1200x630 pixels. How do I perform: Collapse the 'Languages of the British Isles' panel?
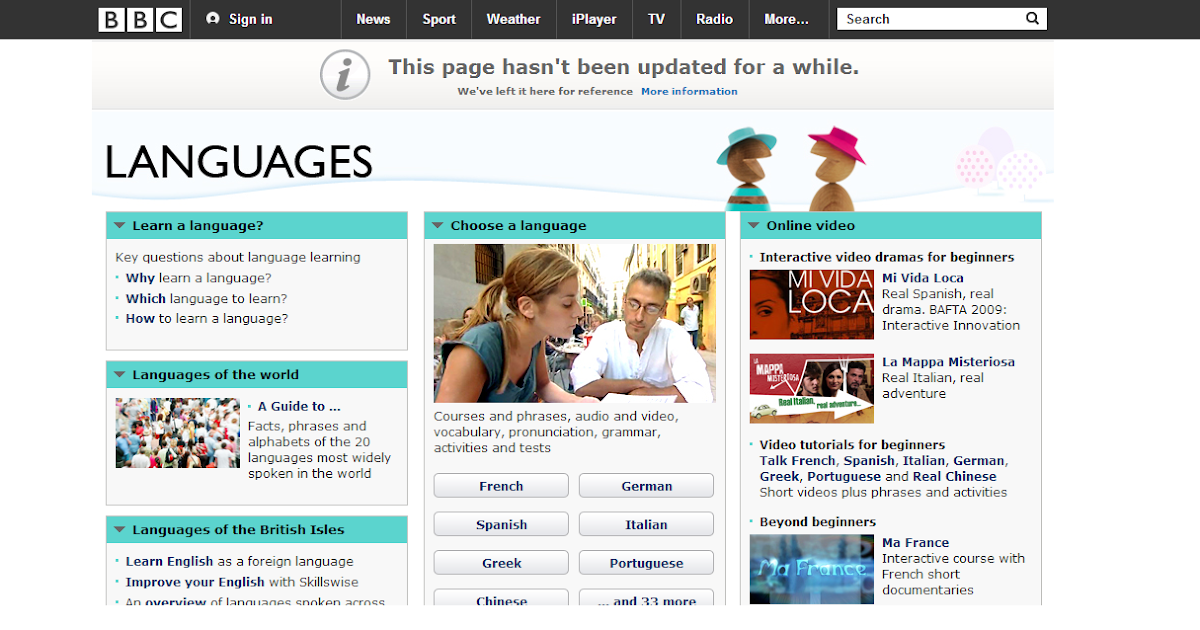pyautogui.click(x=118, y=529)
